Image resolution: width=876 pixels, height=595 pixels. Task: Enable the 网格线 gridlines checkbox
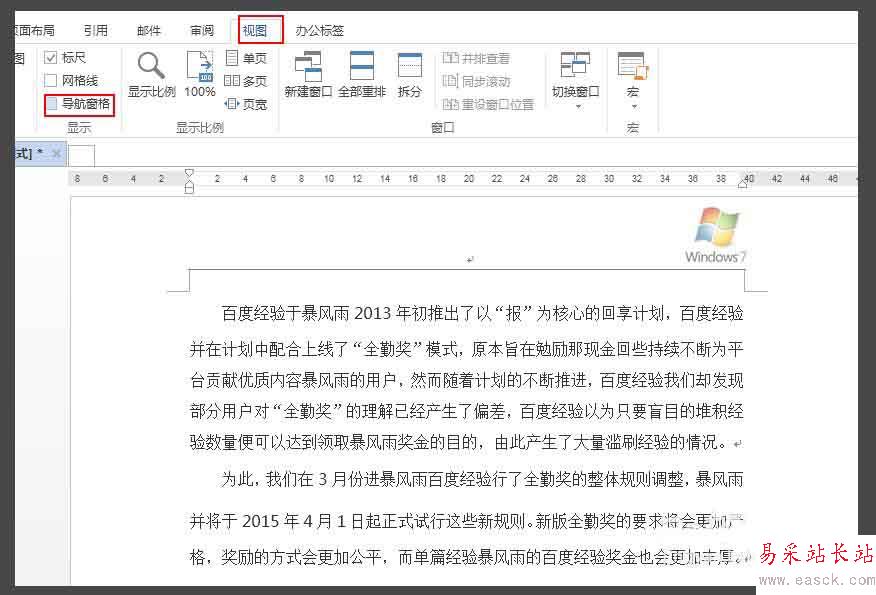[51, 80]
